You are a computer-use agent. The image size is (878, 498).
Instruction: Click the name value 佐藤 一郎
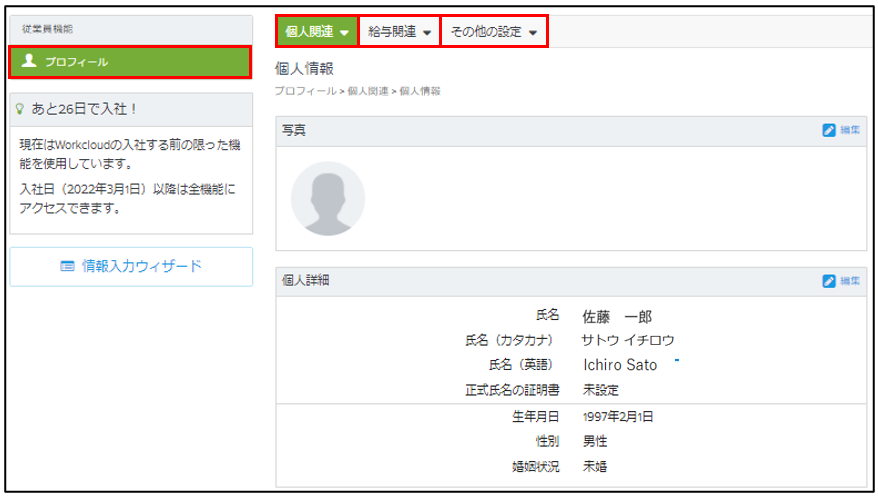click(x=617, y=317)
